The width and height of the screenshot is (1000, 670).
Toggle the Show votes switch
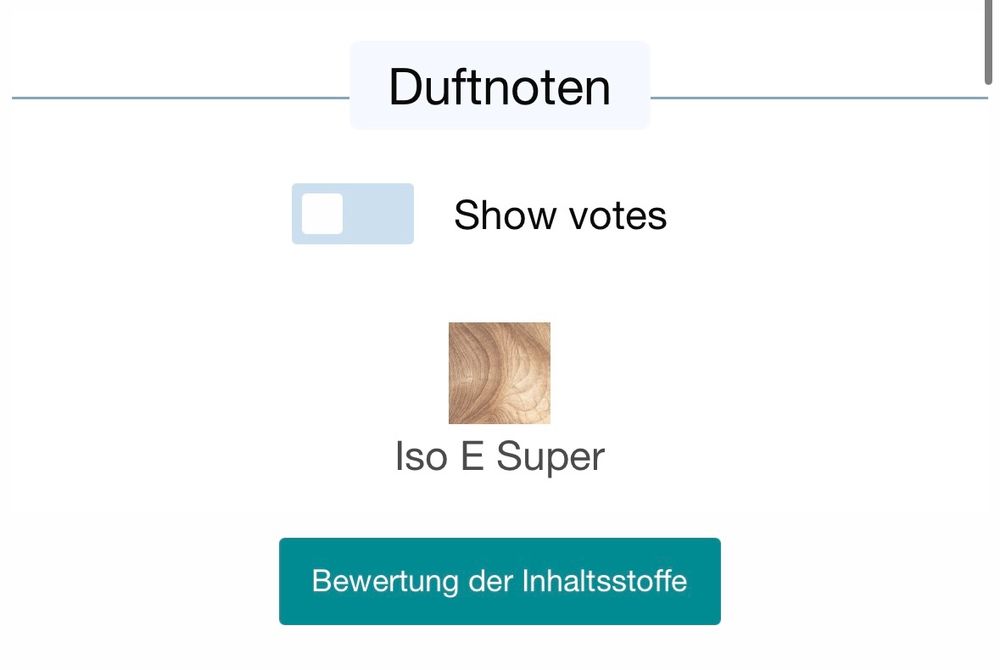click(x=353, y=214)
